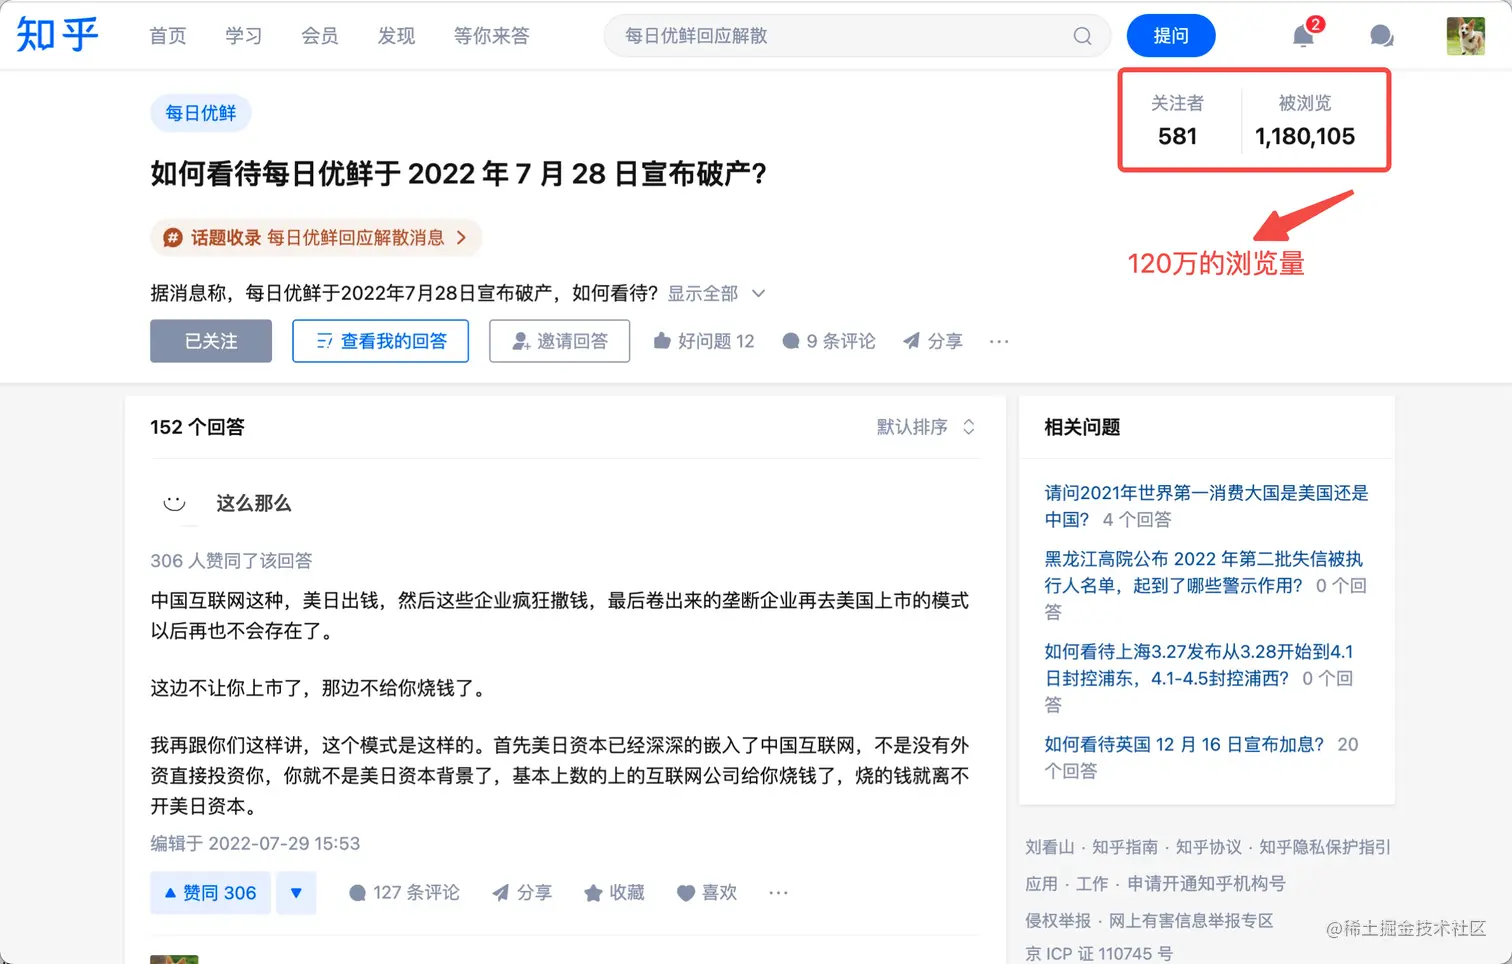Open the answer's more options ellipsis
The image size is (1512, 964).
pyautogui.click(x=778, y=892)
